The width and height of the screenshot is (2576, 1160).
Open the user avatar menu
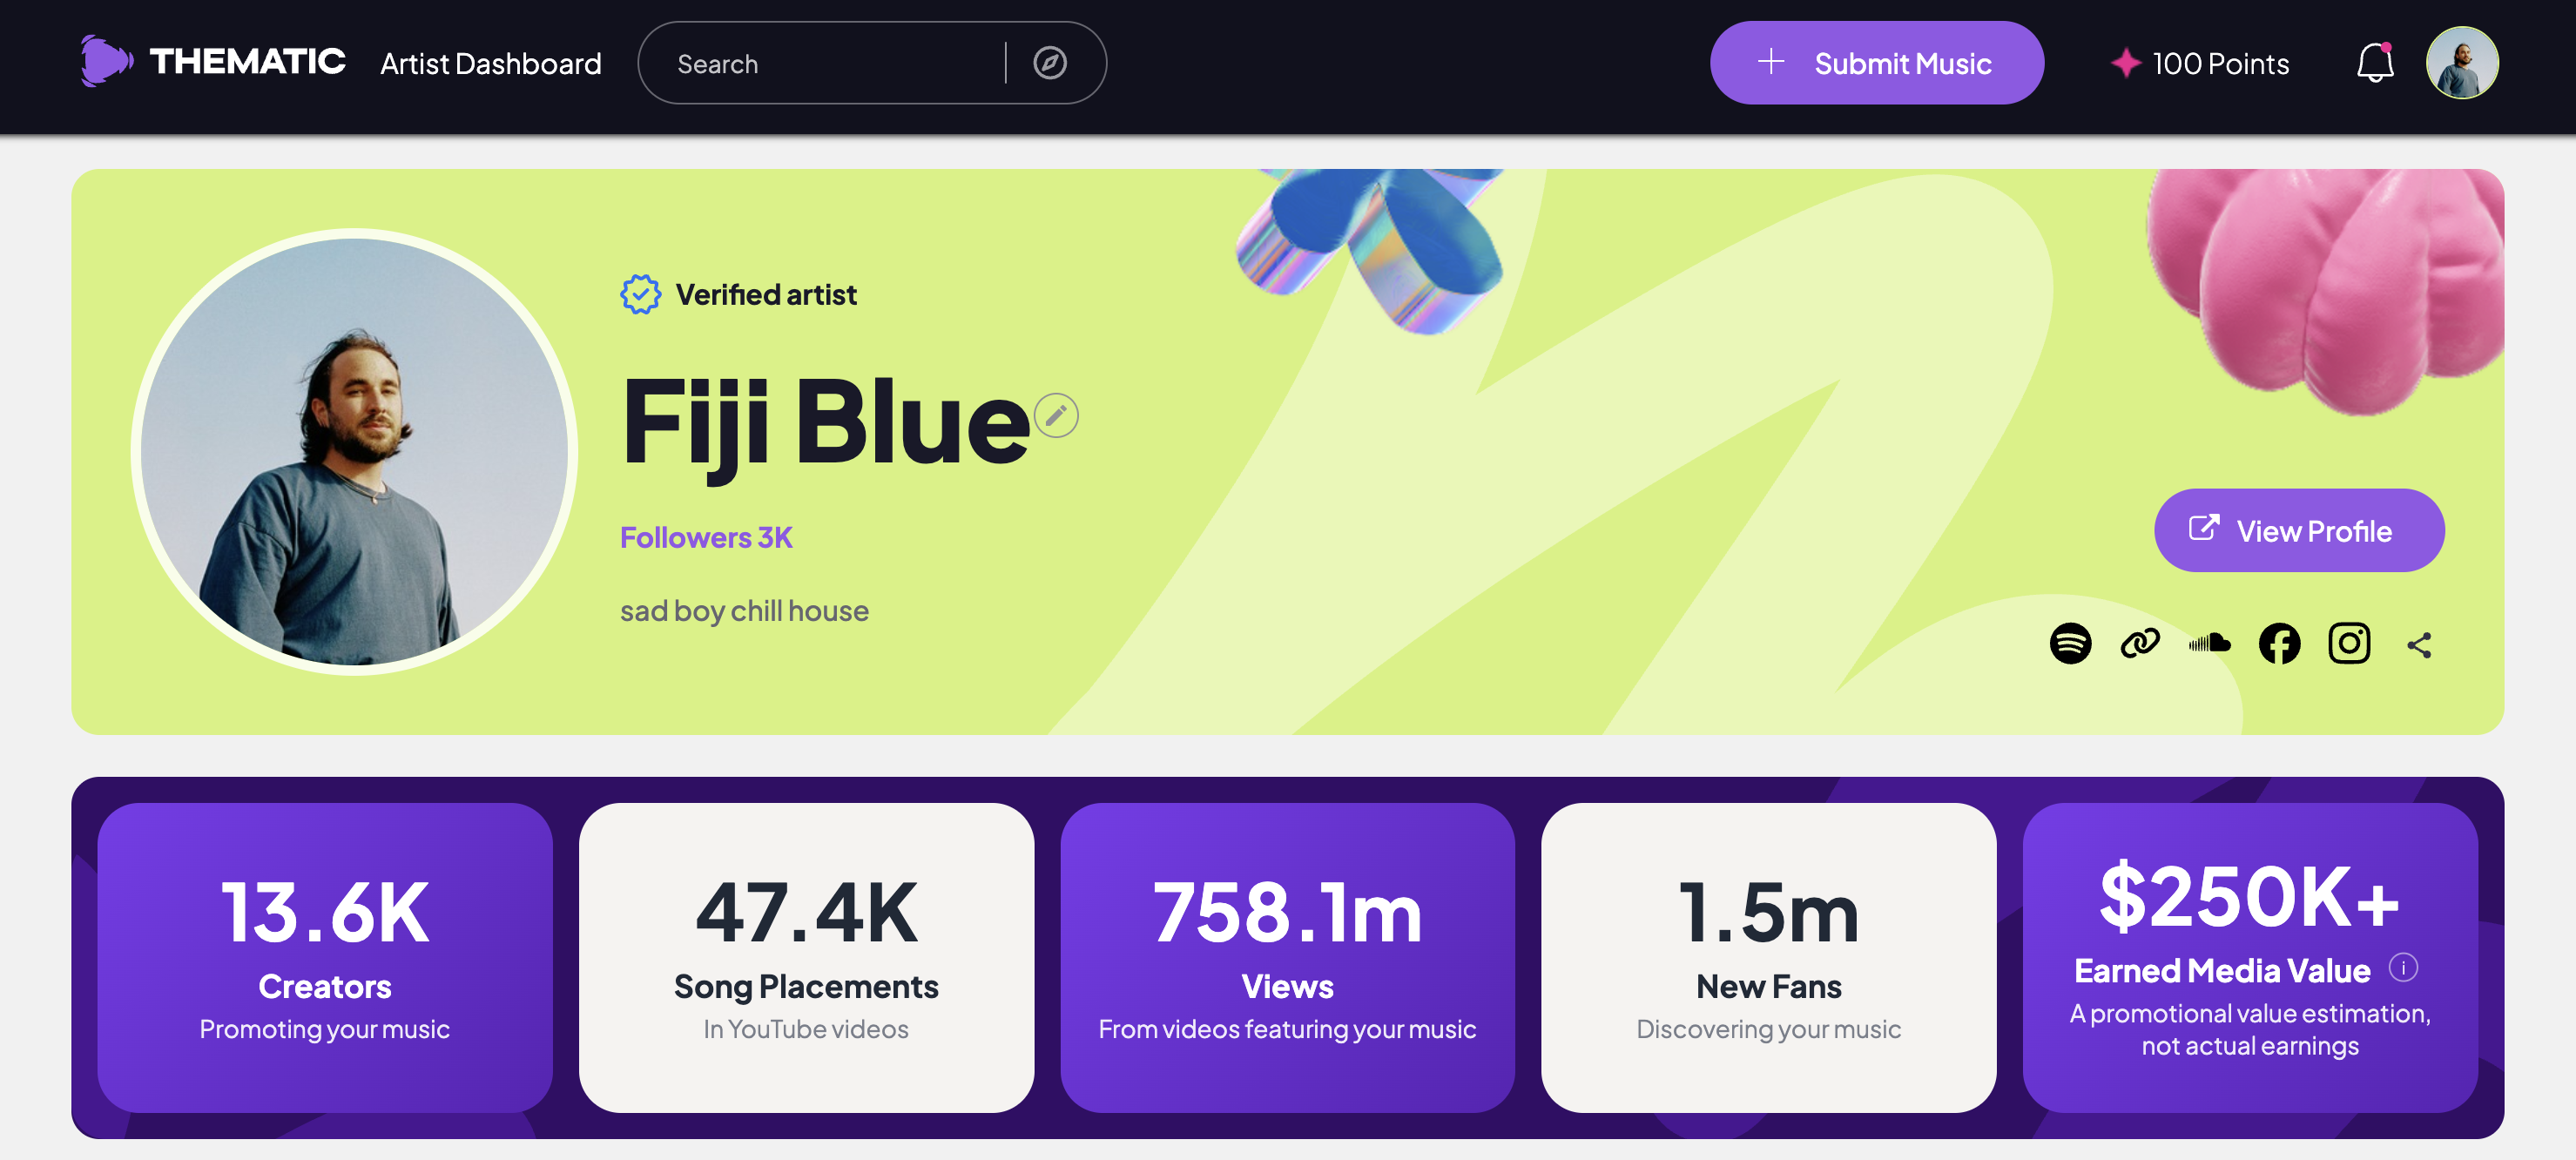tap(2462, 63)
